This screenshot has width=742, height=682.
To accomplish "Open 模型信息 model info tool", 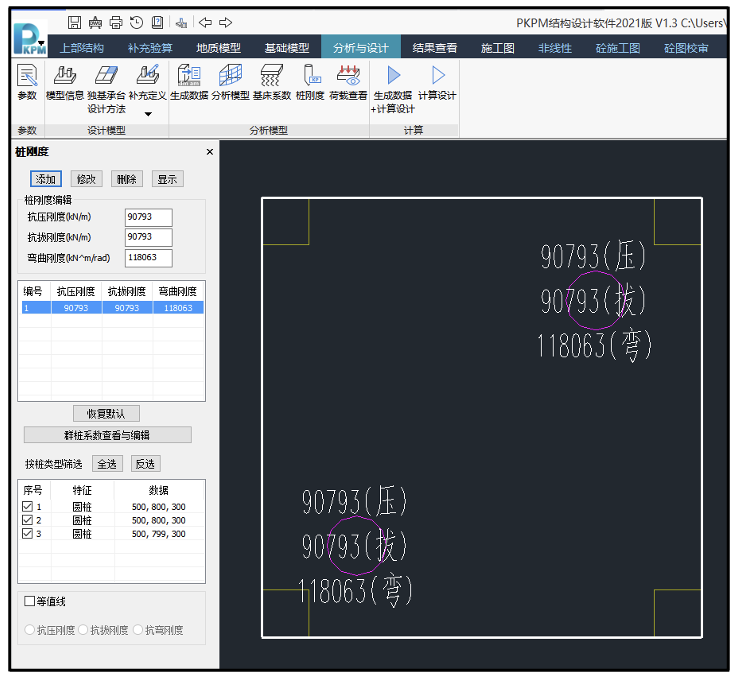I will pos(65,82).
